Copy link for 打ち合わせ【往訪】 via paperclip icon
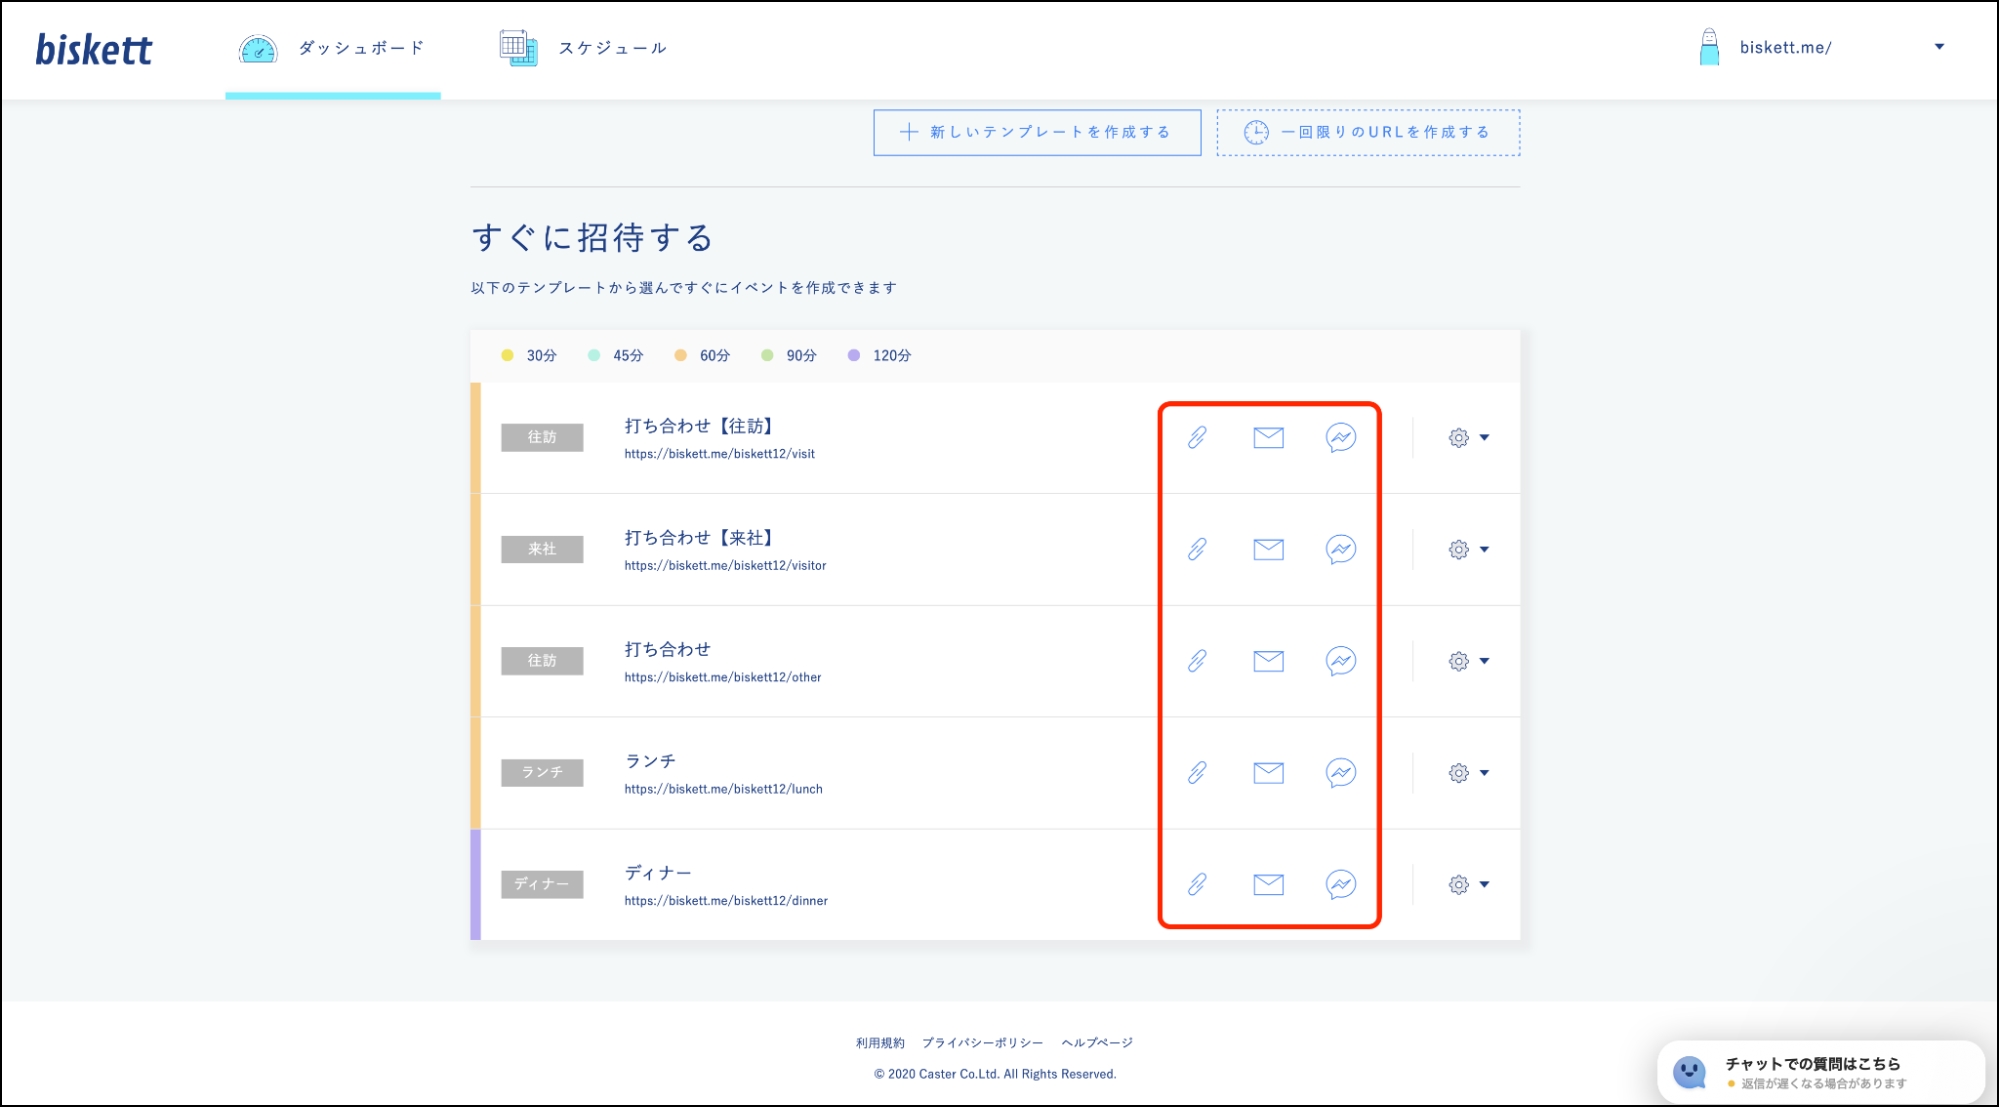 [1197, 437]
